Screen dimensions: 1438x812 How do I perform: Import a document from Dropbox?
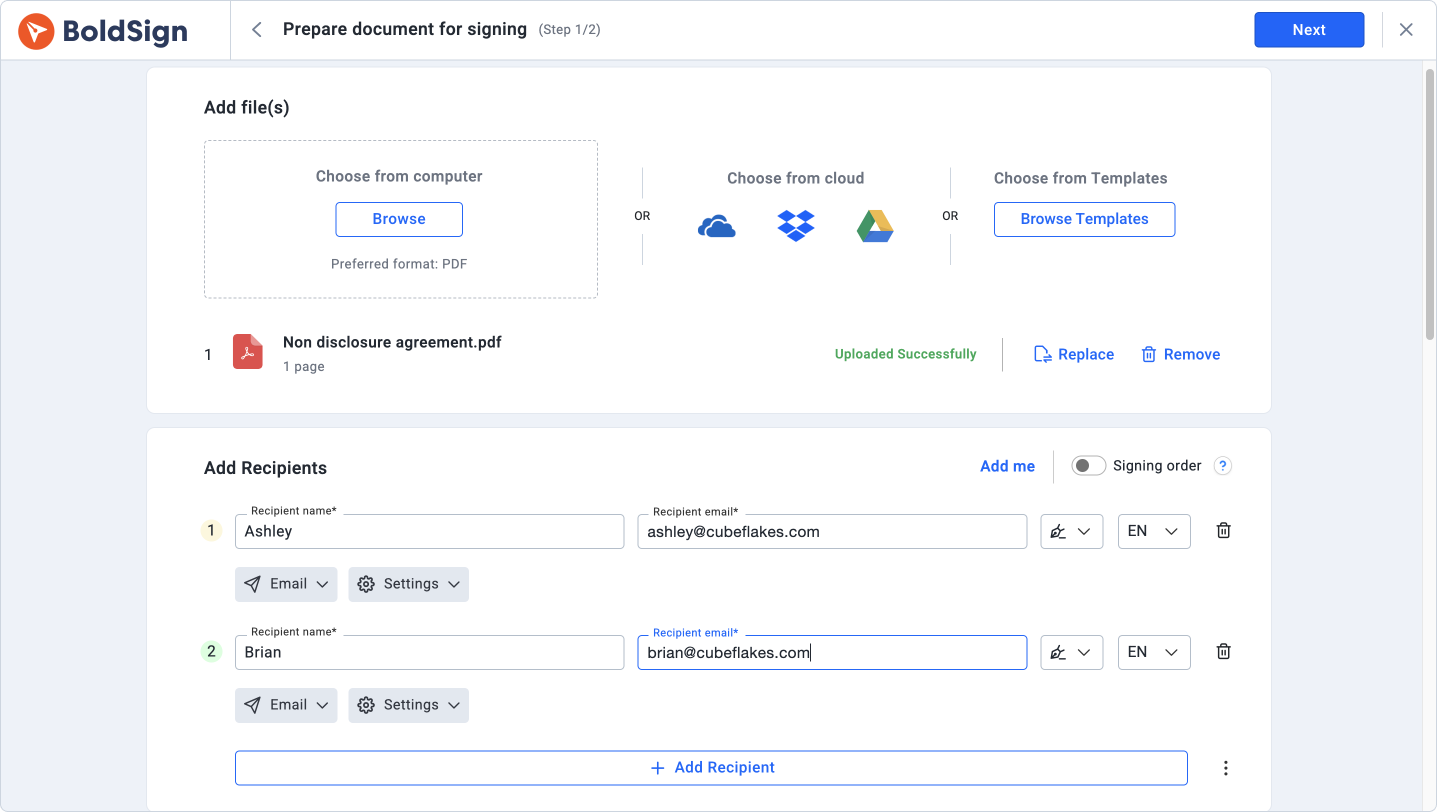point(794,225)
